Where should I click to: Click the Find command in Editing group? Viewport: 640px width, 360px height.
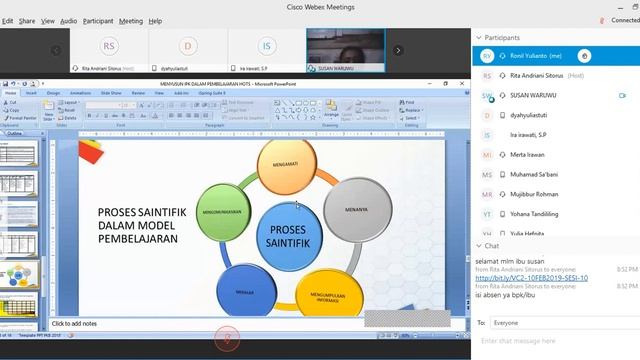click(x=407, y=102)
